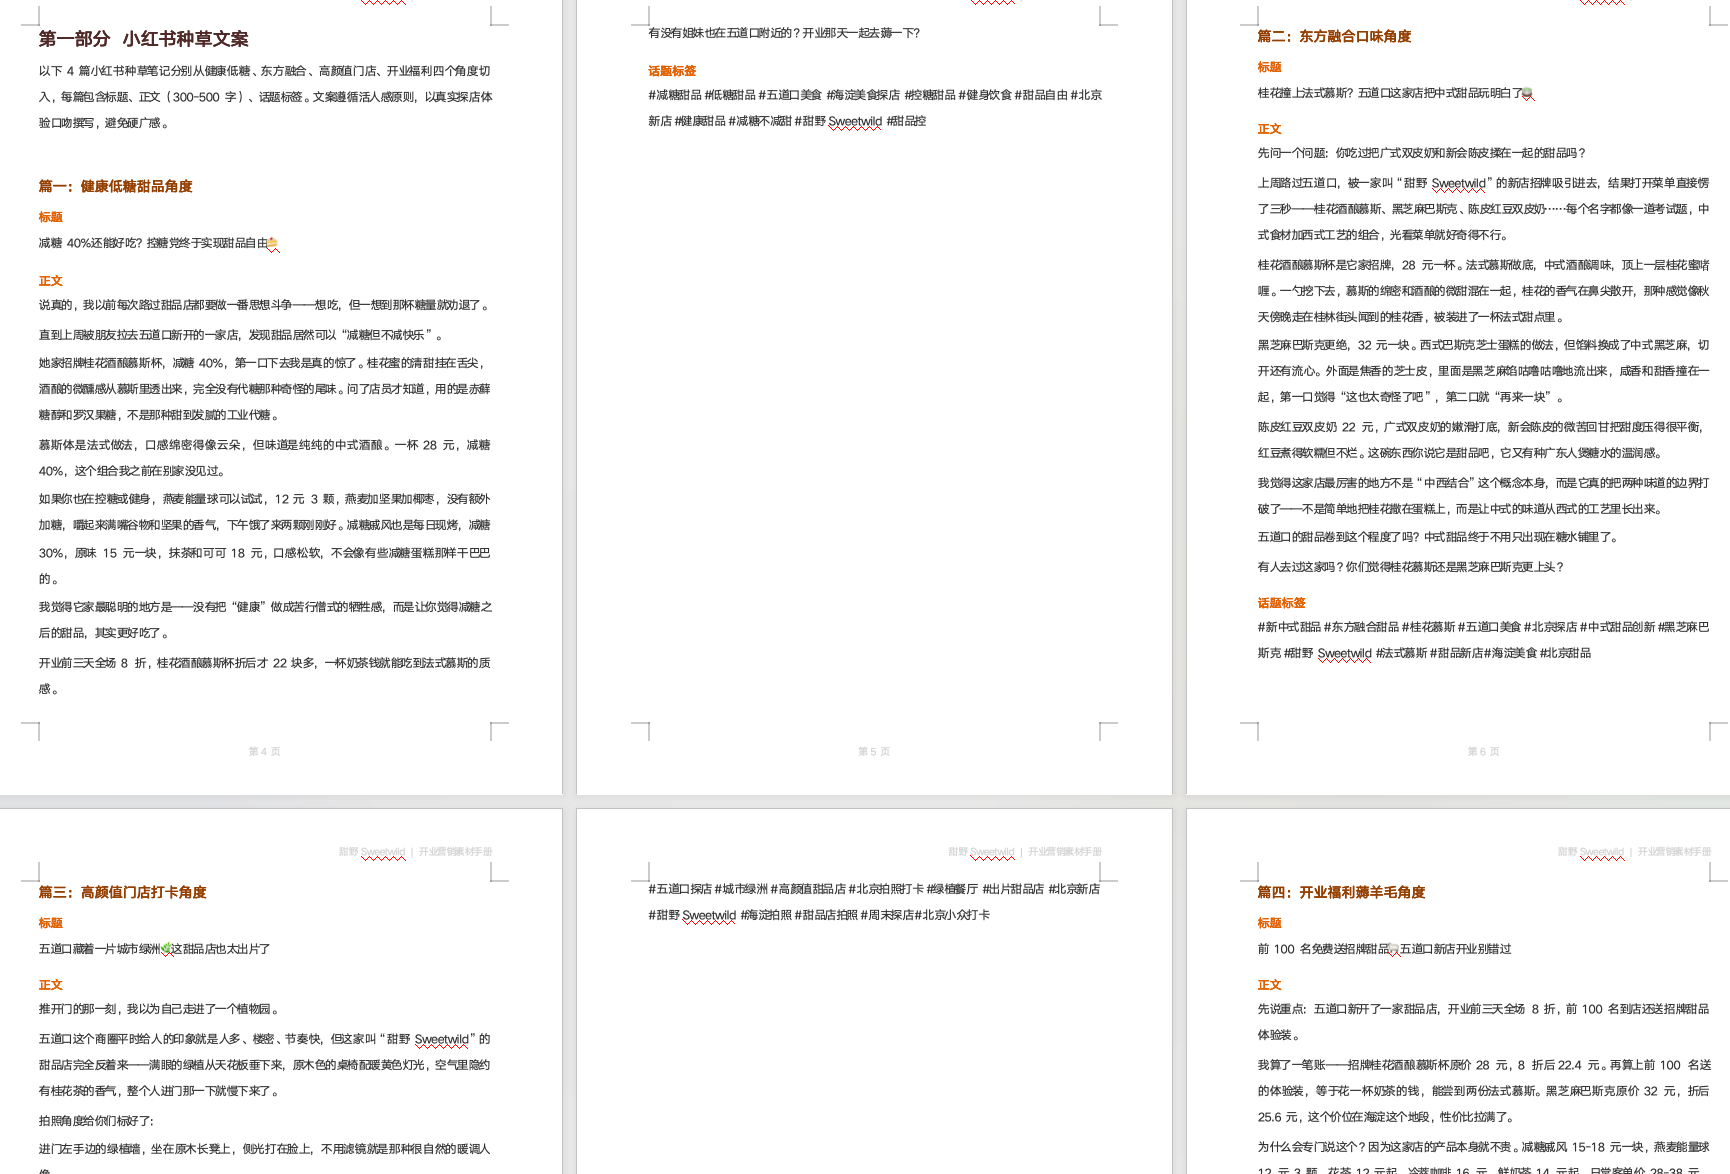Click the emoji after 免费送招牌甜品
Viewport: 1730px width, 1174px height.
coord(1394,949)
